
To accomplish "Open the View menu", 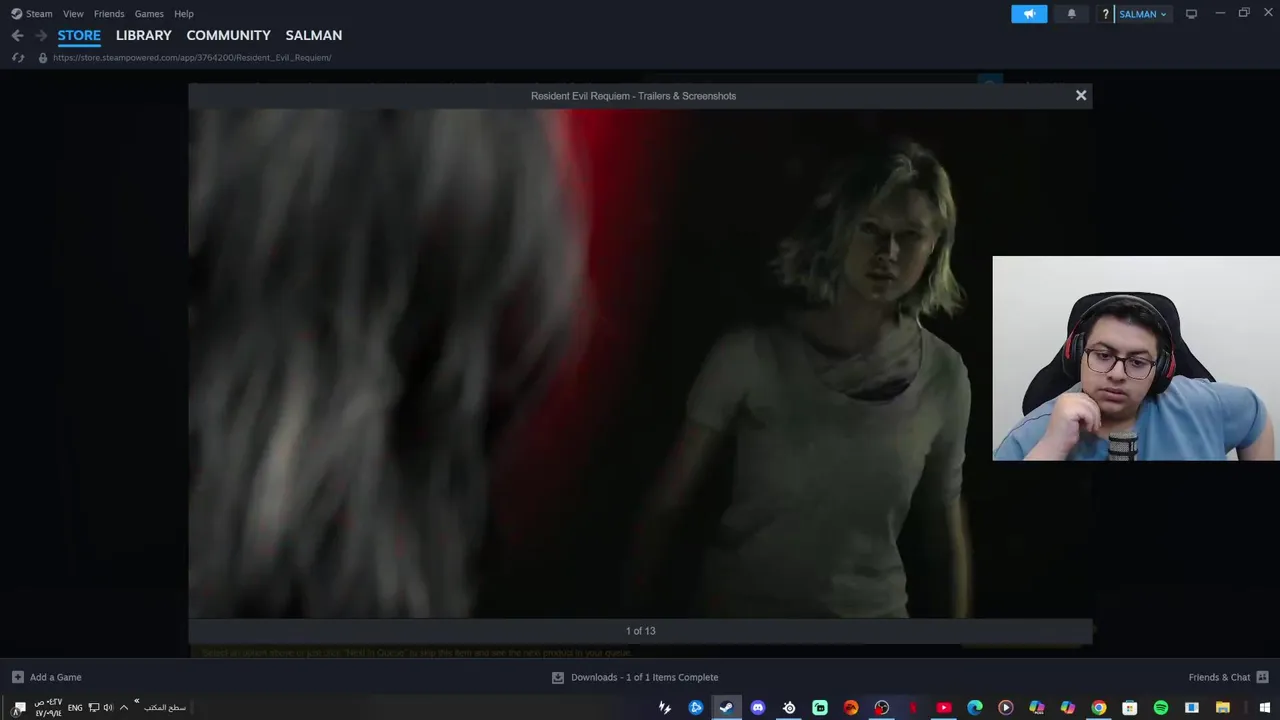I will [73, 14].
